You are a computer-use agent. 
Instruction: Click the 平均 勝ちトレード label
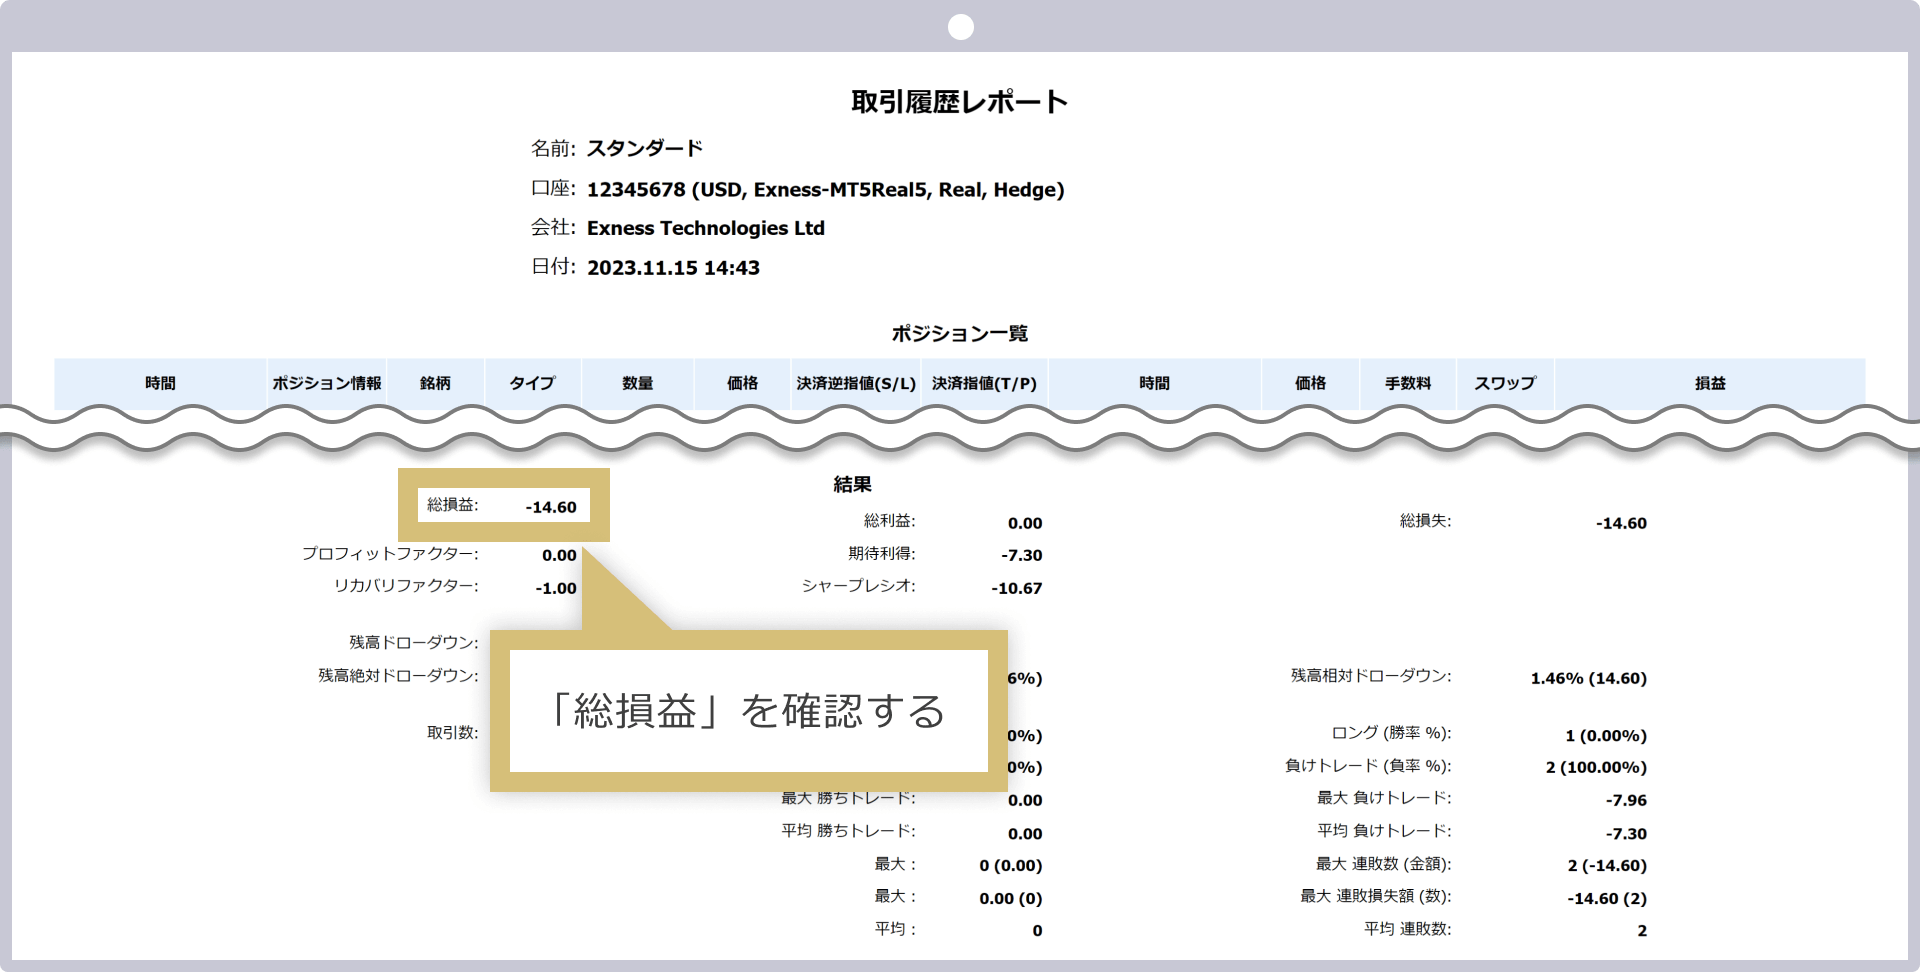(848, 831)
